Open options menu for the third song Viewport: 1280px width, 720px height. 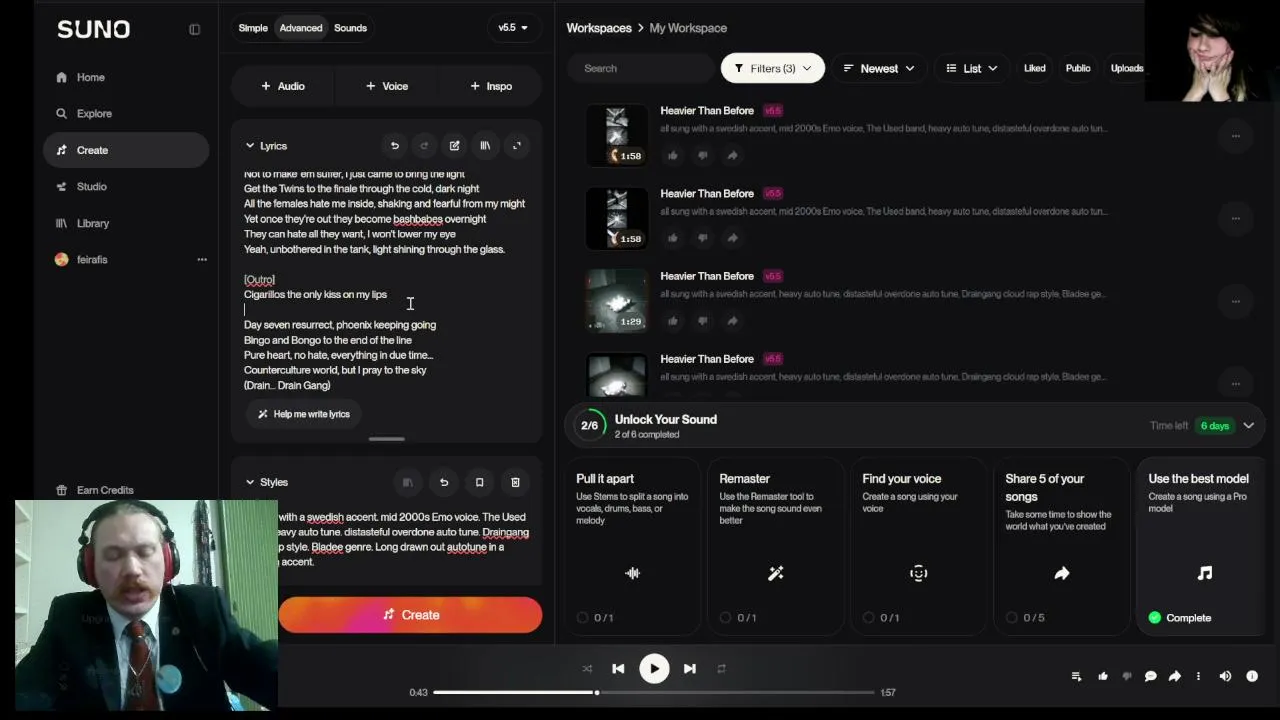(1236, 301)
